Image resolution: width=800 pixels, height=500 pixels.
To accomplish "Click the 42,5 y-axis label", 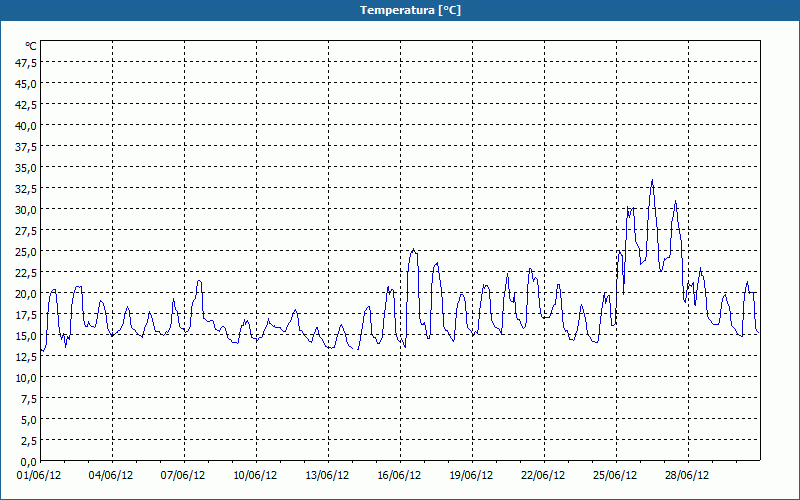I will pyautogui.click(x=26, y=105).
